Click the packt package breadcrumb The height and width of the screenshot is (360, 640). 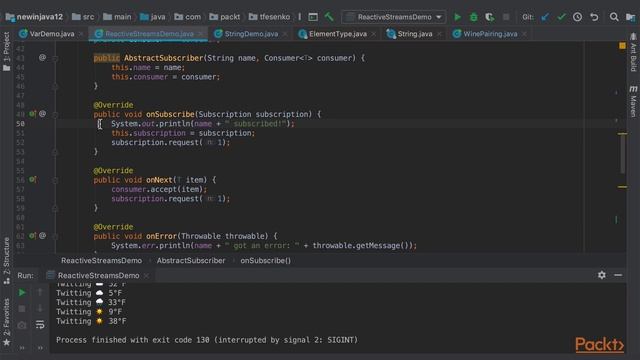click(x=224, y=17)
